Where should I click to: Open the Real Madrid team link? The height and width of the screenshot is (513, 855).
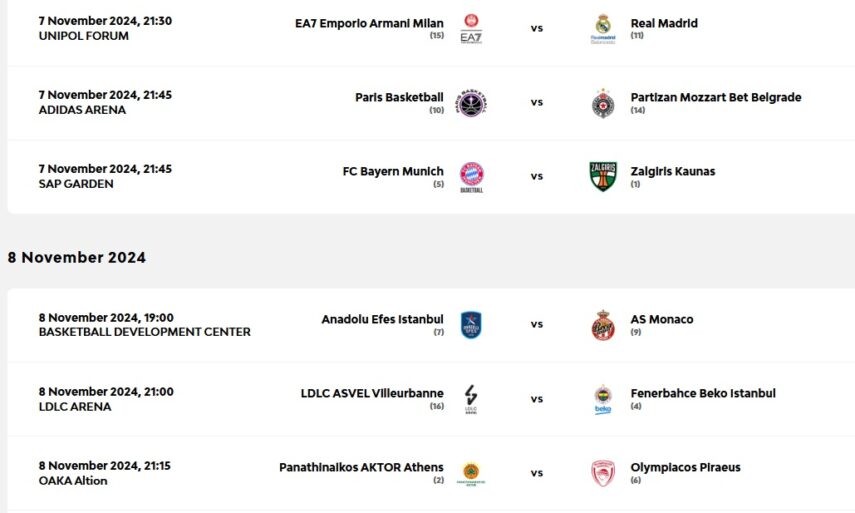pos(664,23)
